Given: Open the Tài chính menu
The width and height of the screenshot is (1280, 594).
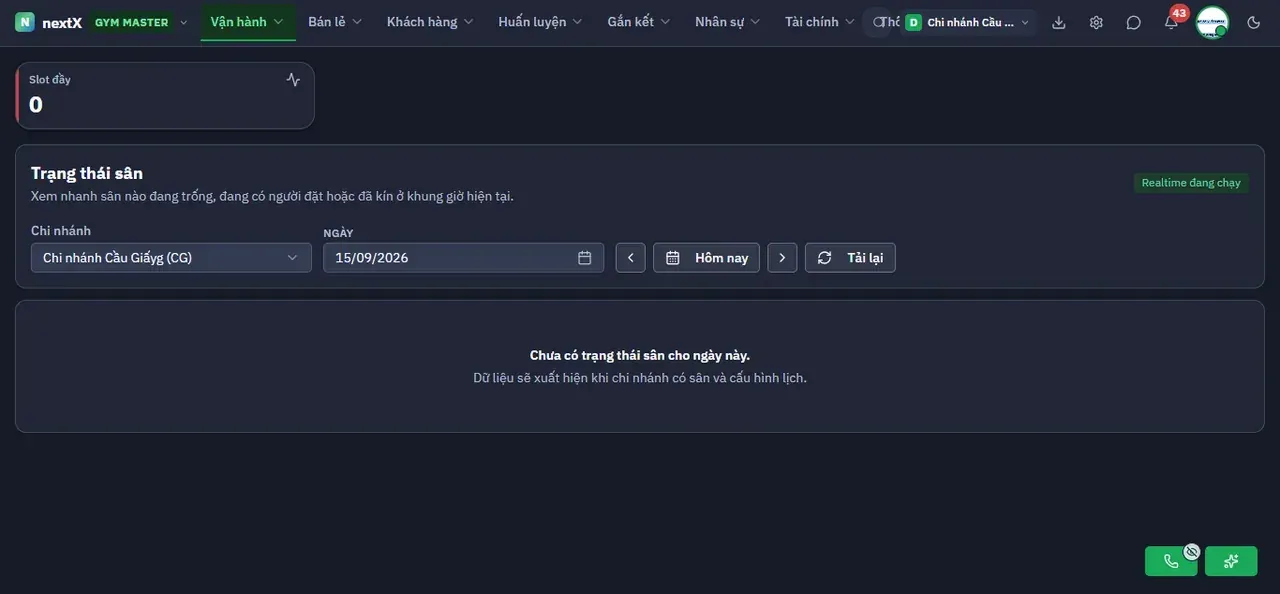Looking at the screenshot, I should click(820, 22).
